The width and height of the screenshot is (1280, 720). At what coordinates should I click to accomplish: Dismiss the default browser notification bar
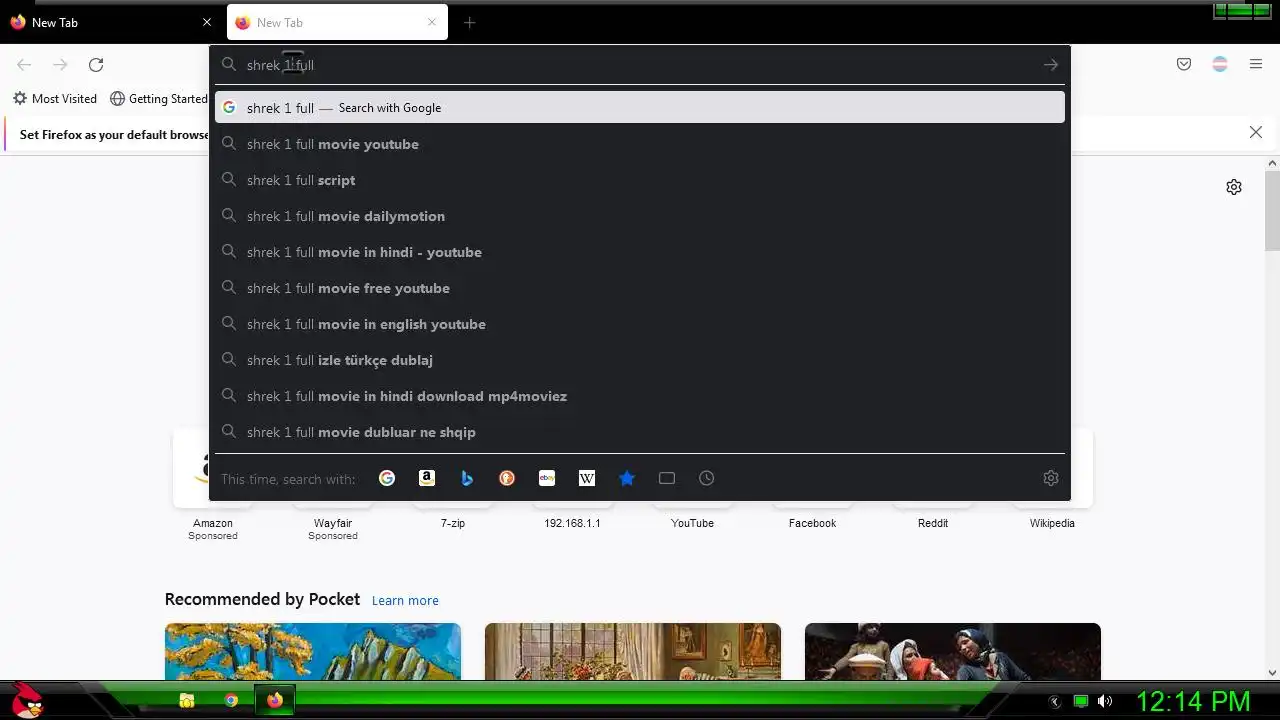coord(1256,132)
